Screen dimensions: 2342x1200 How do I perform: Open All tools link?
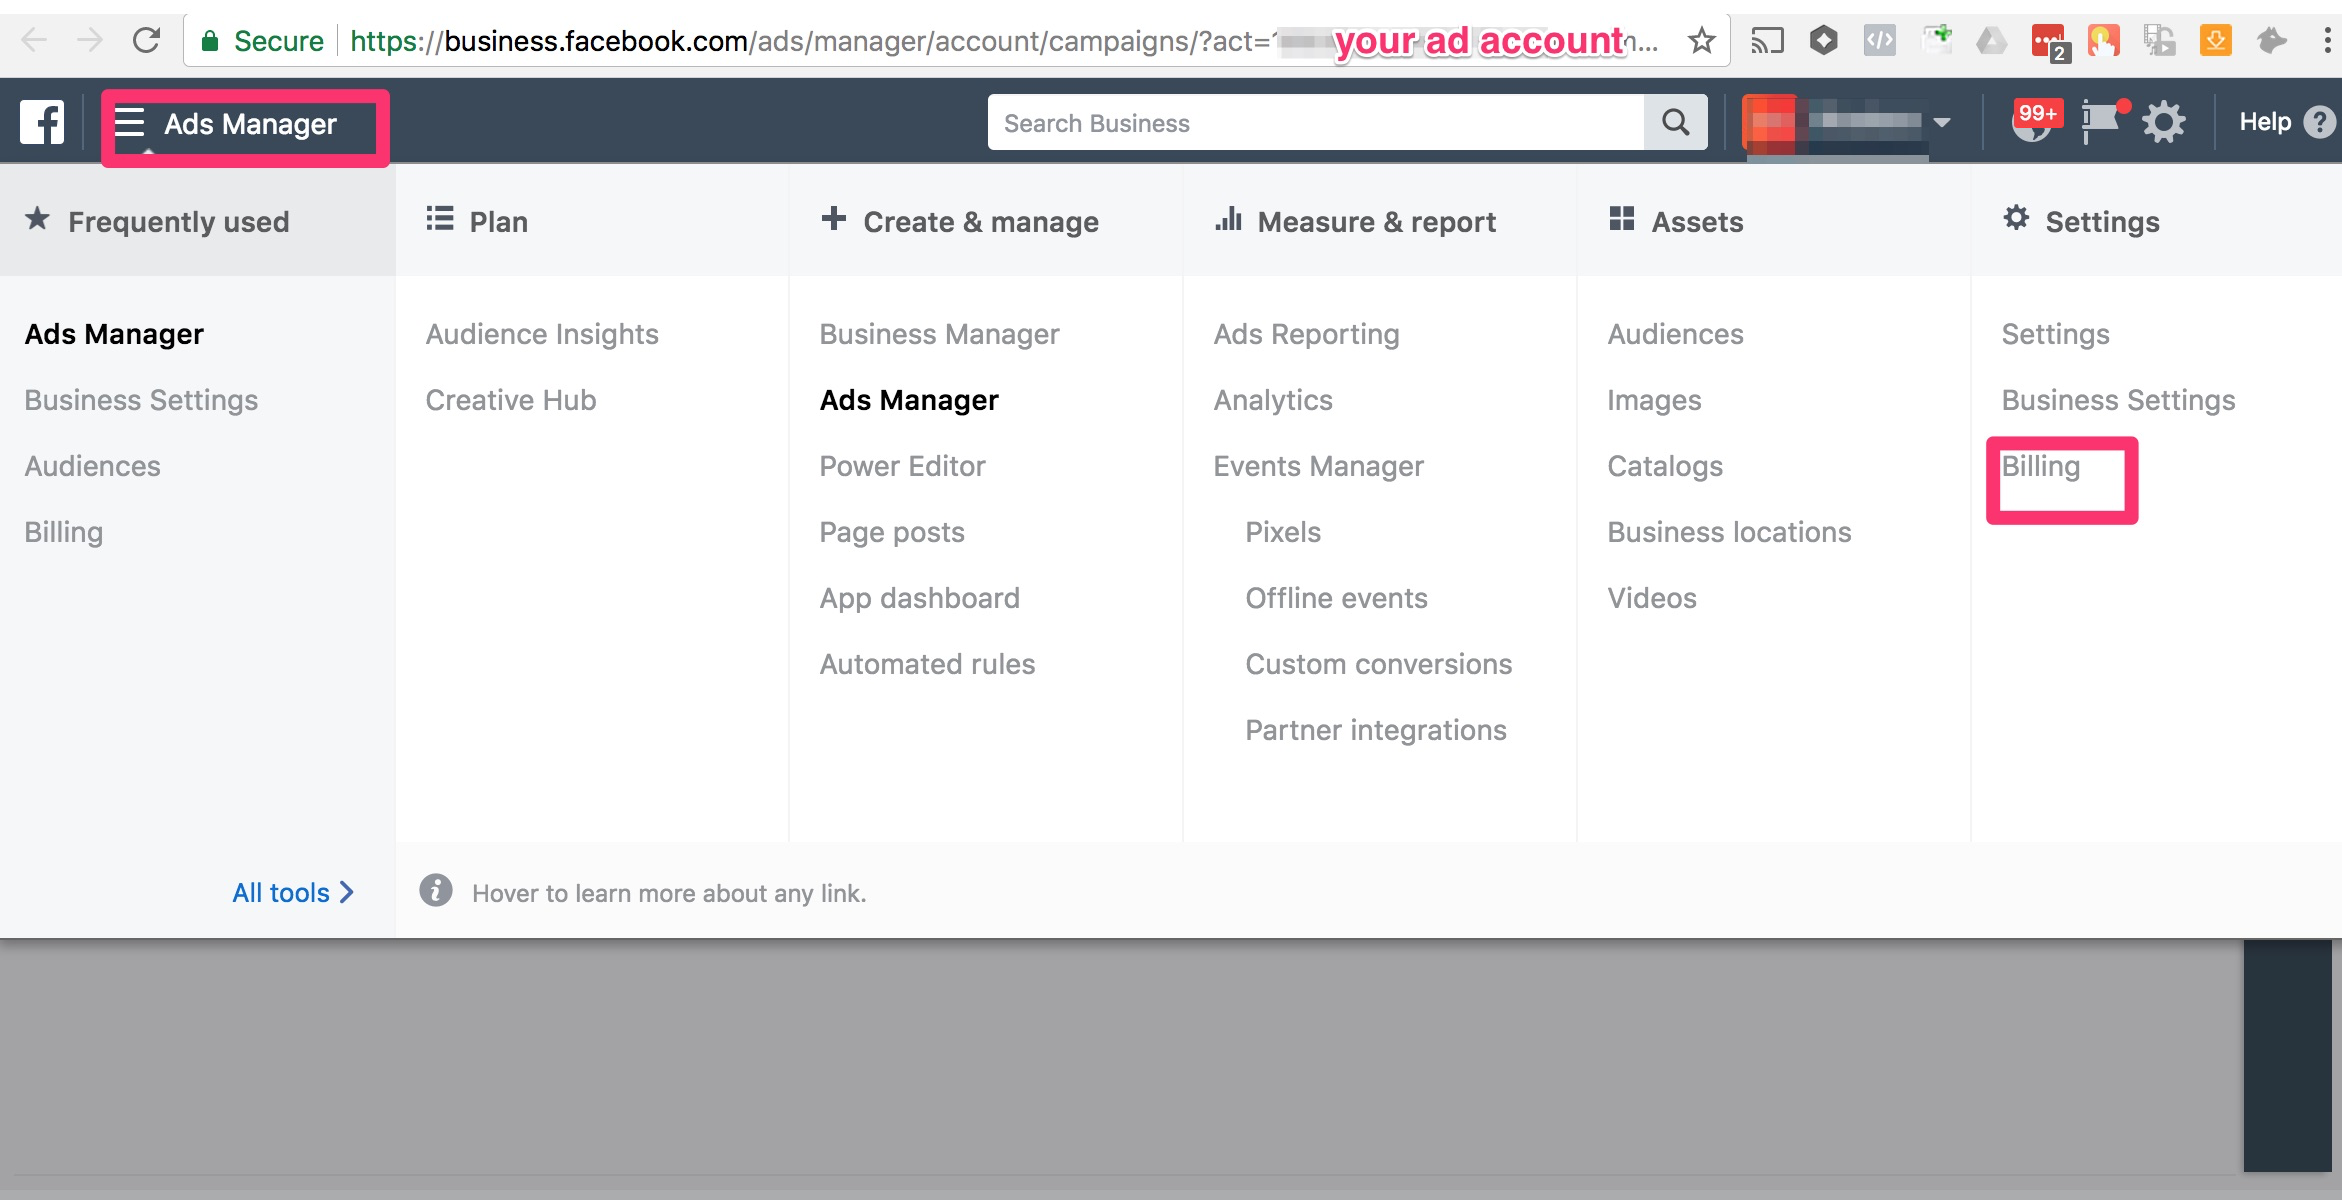[293, 892]
